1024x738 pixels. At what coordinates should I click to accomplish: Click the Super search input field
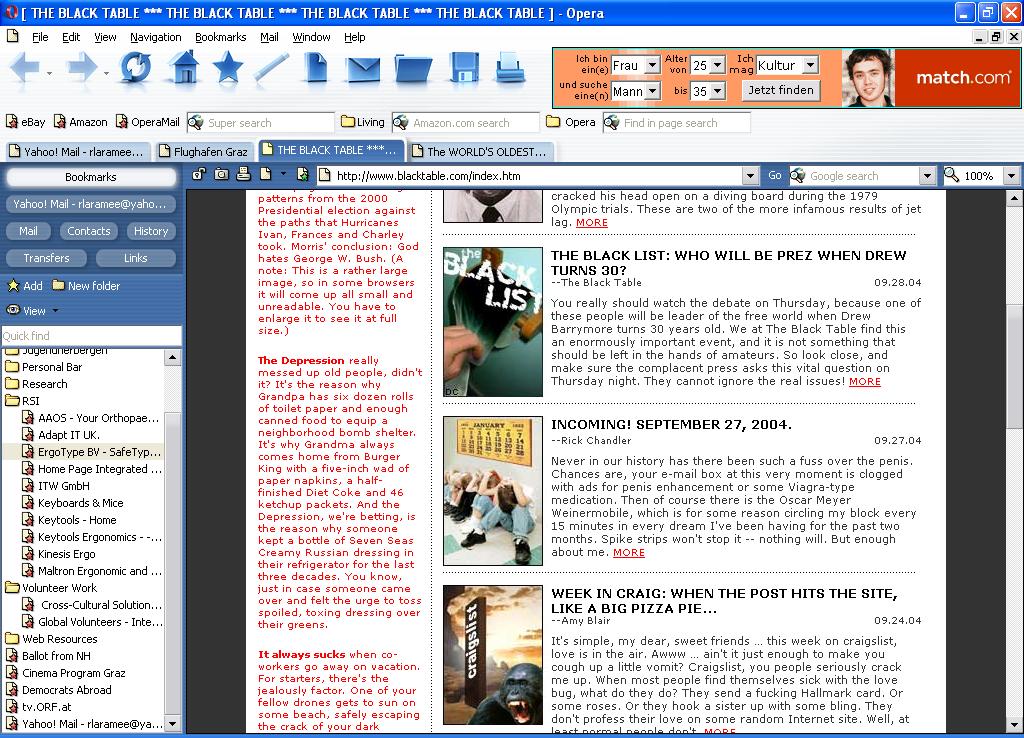coord(261,123)
